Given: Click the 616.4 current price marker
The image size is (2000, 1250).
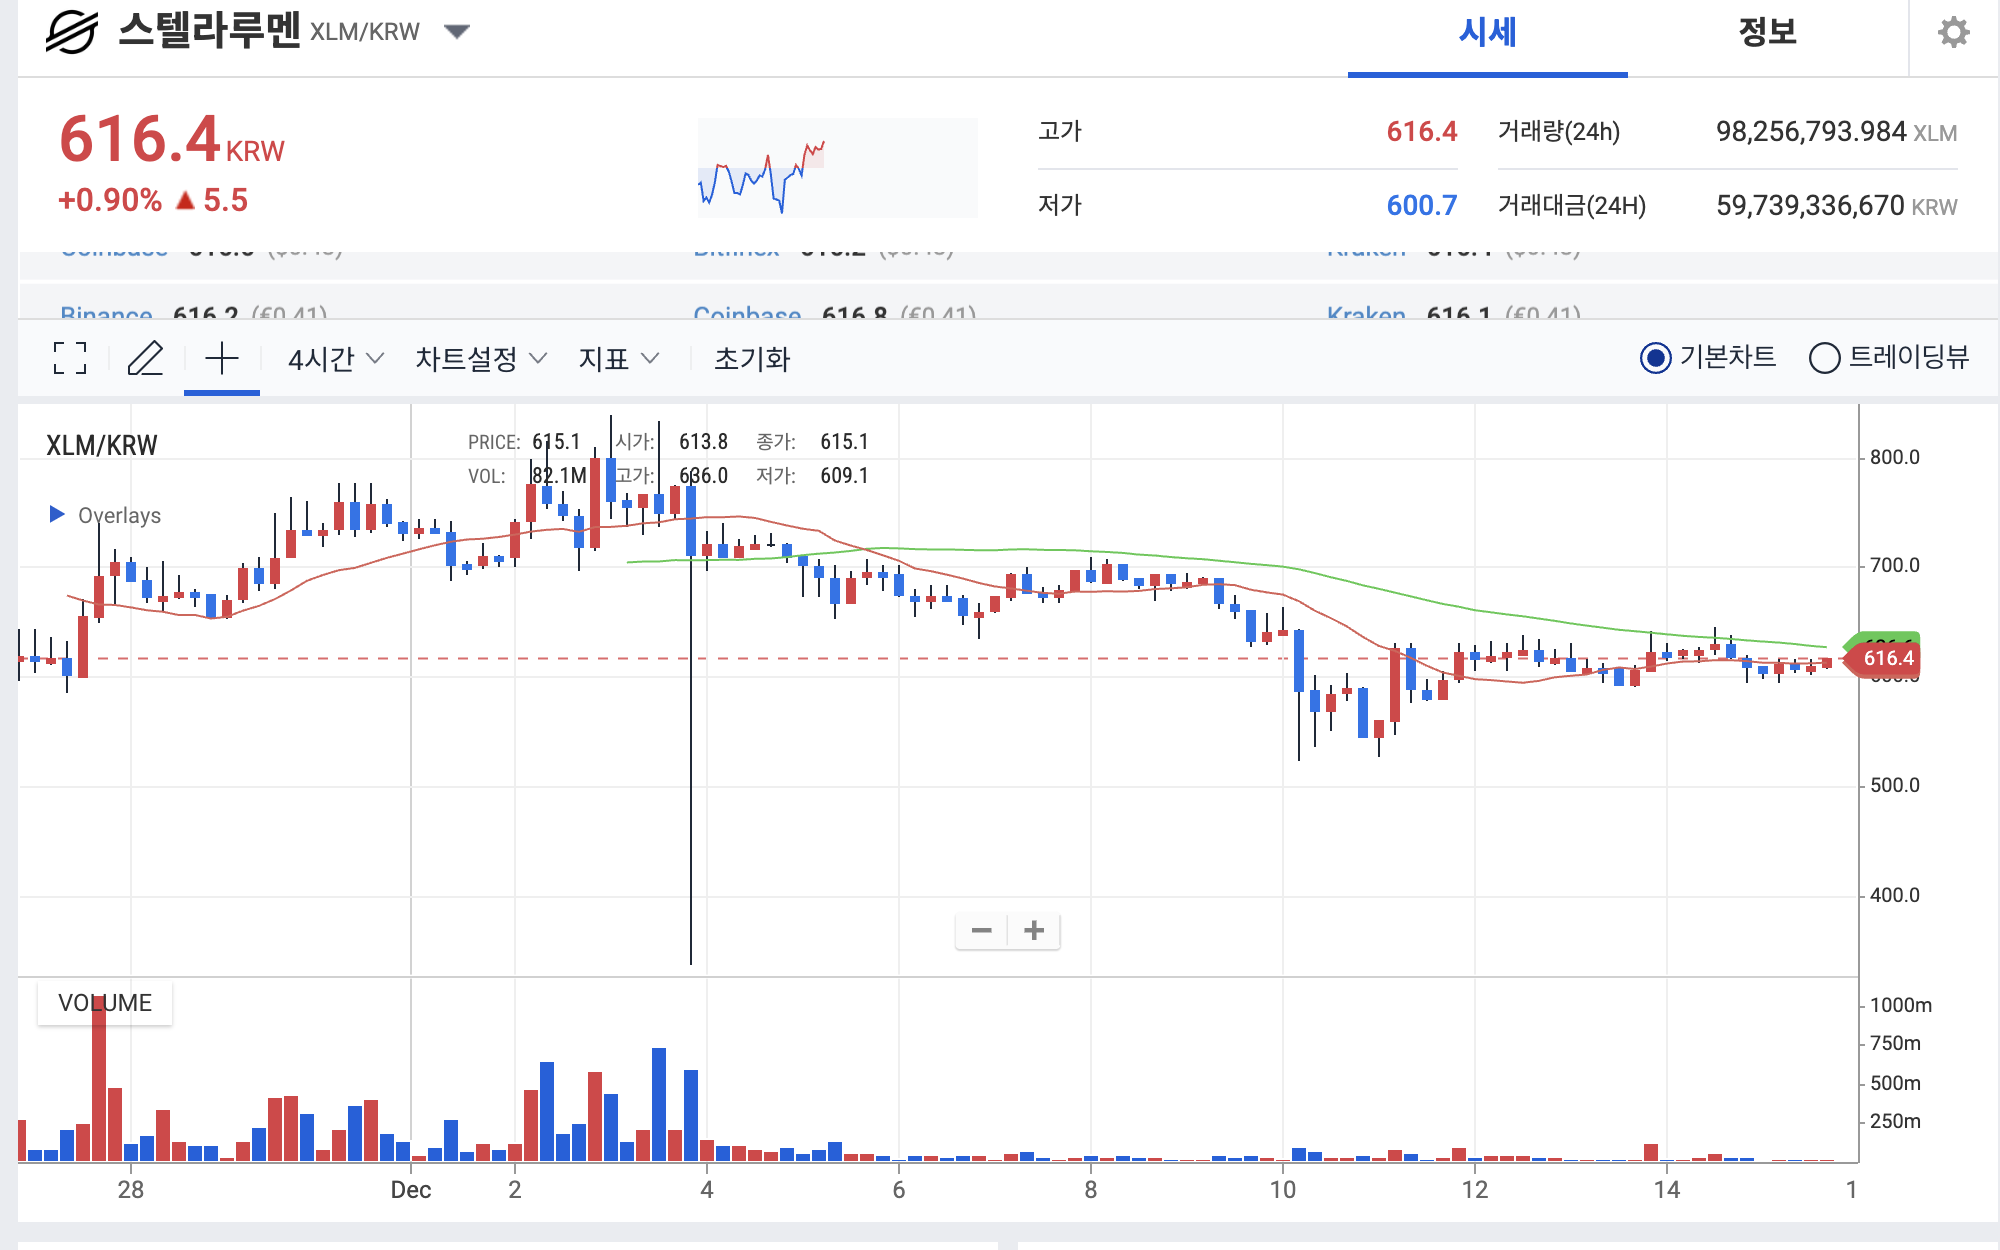Looking at the screenshot, I should (1885, 658).
